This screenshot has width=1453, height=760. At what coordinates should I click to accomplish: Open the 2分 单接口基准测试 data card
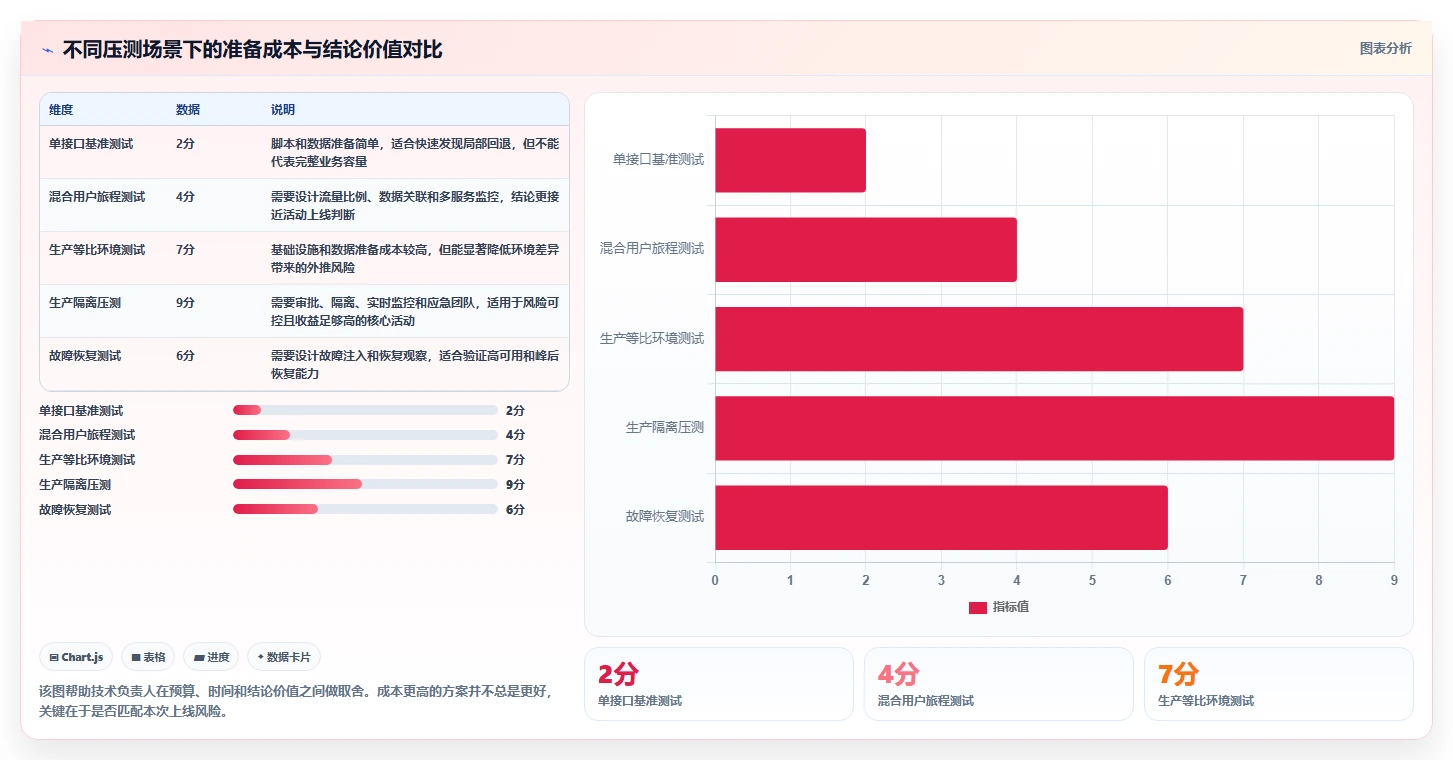[x=719, y=684]
